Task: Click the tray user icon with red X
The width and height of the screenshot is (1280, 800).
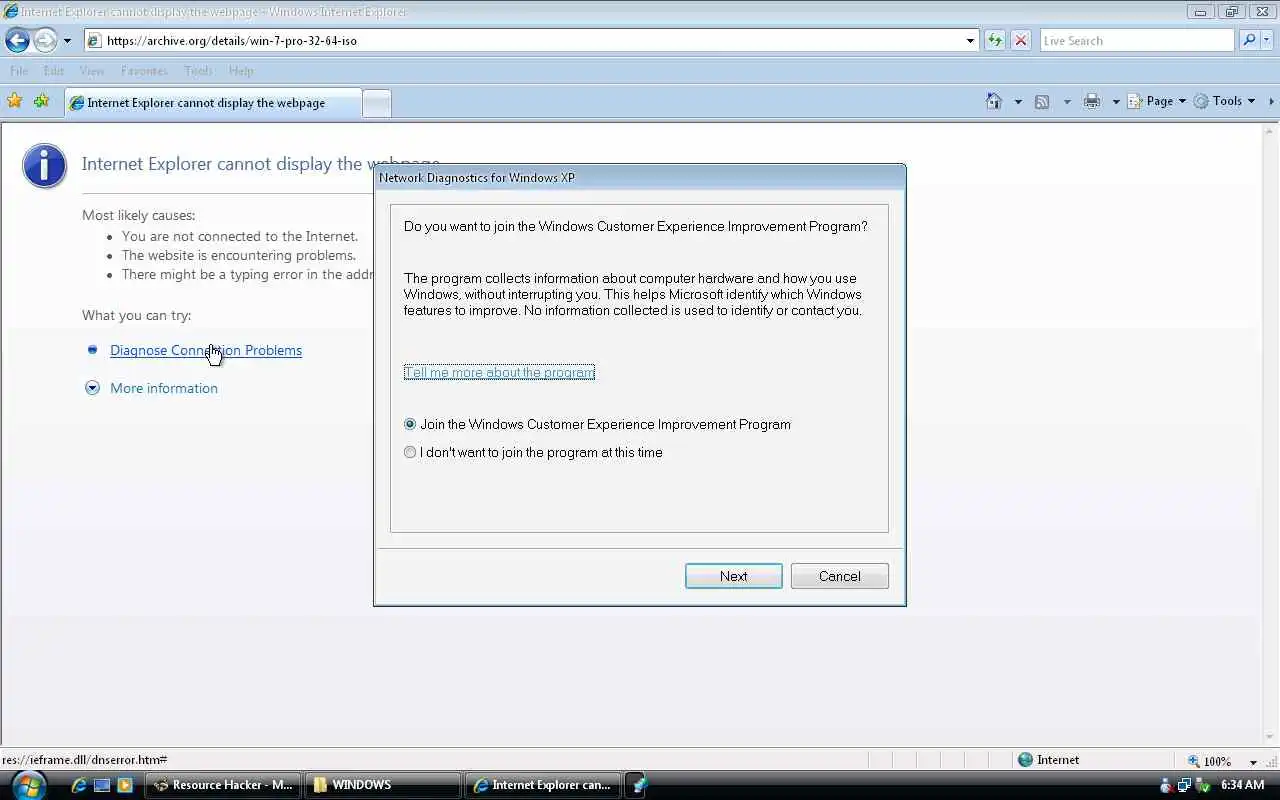Action: click(x=1166, y=786)
